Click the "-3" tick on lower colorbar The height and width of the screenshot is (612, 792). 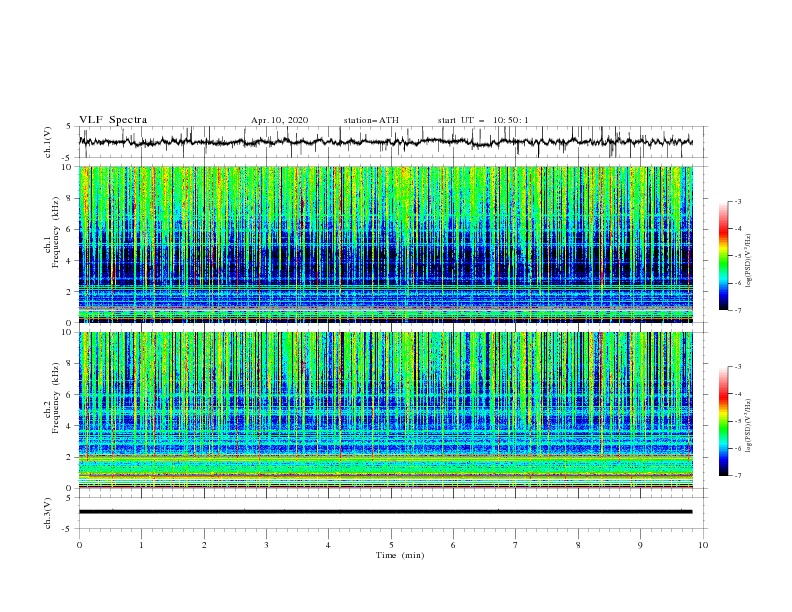click(737, 367)
